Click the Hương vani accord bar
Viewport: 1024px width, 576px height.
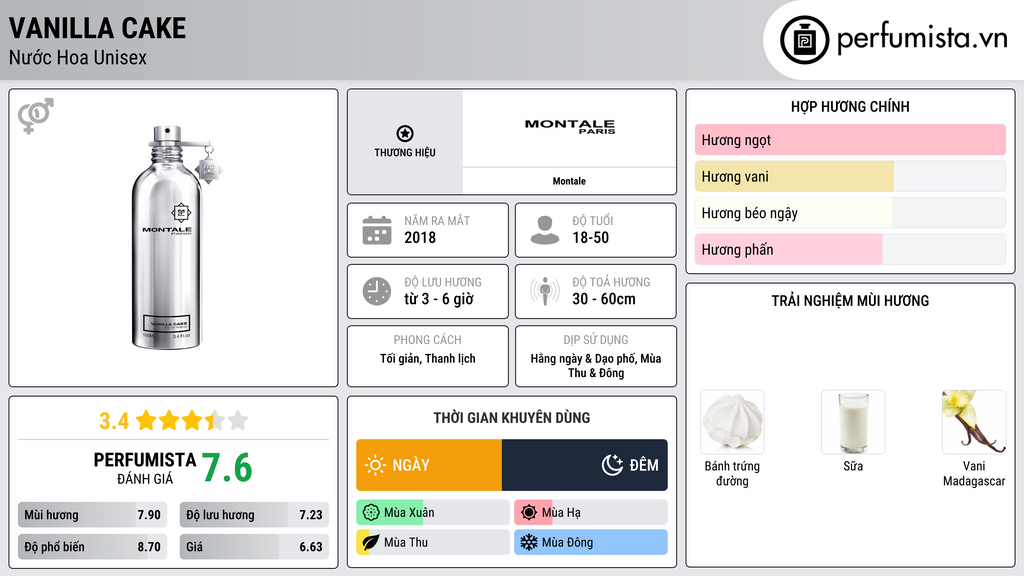tap(850, 177)
